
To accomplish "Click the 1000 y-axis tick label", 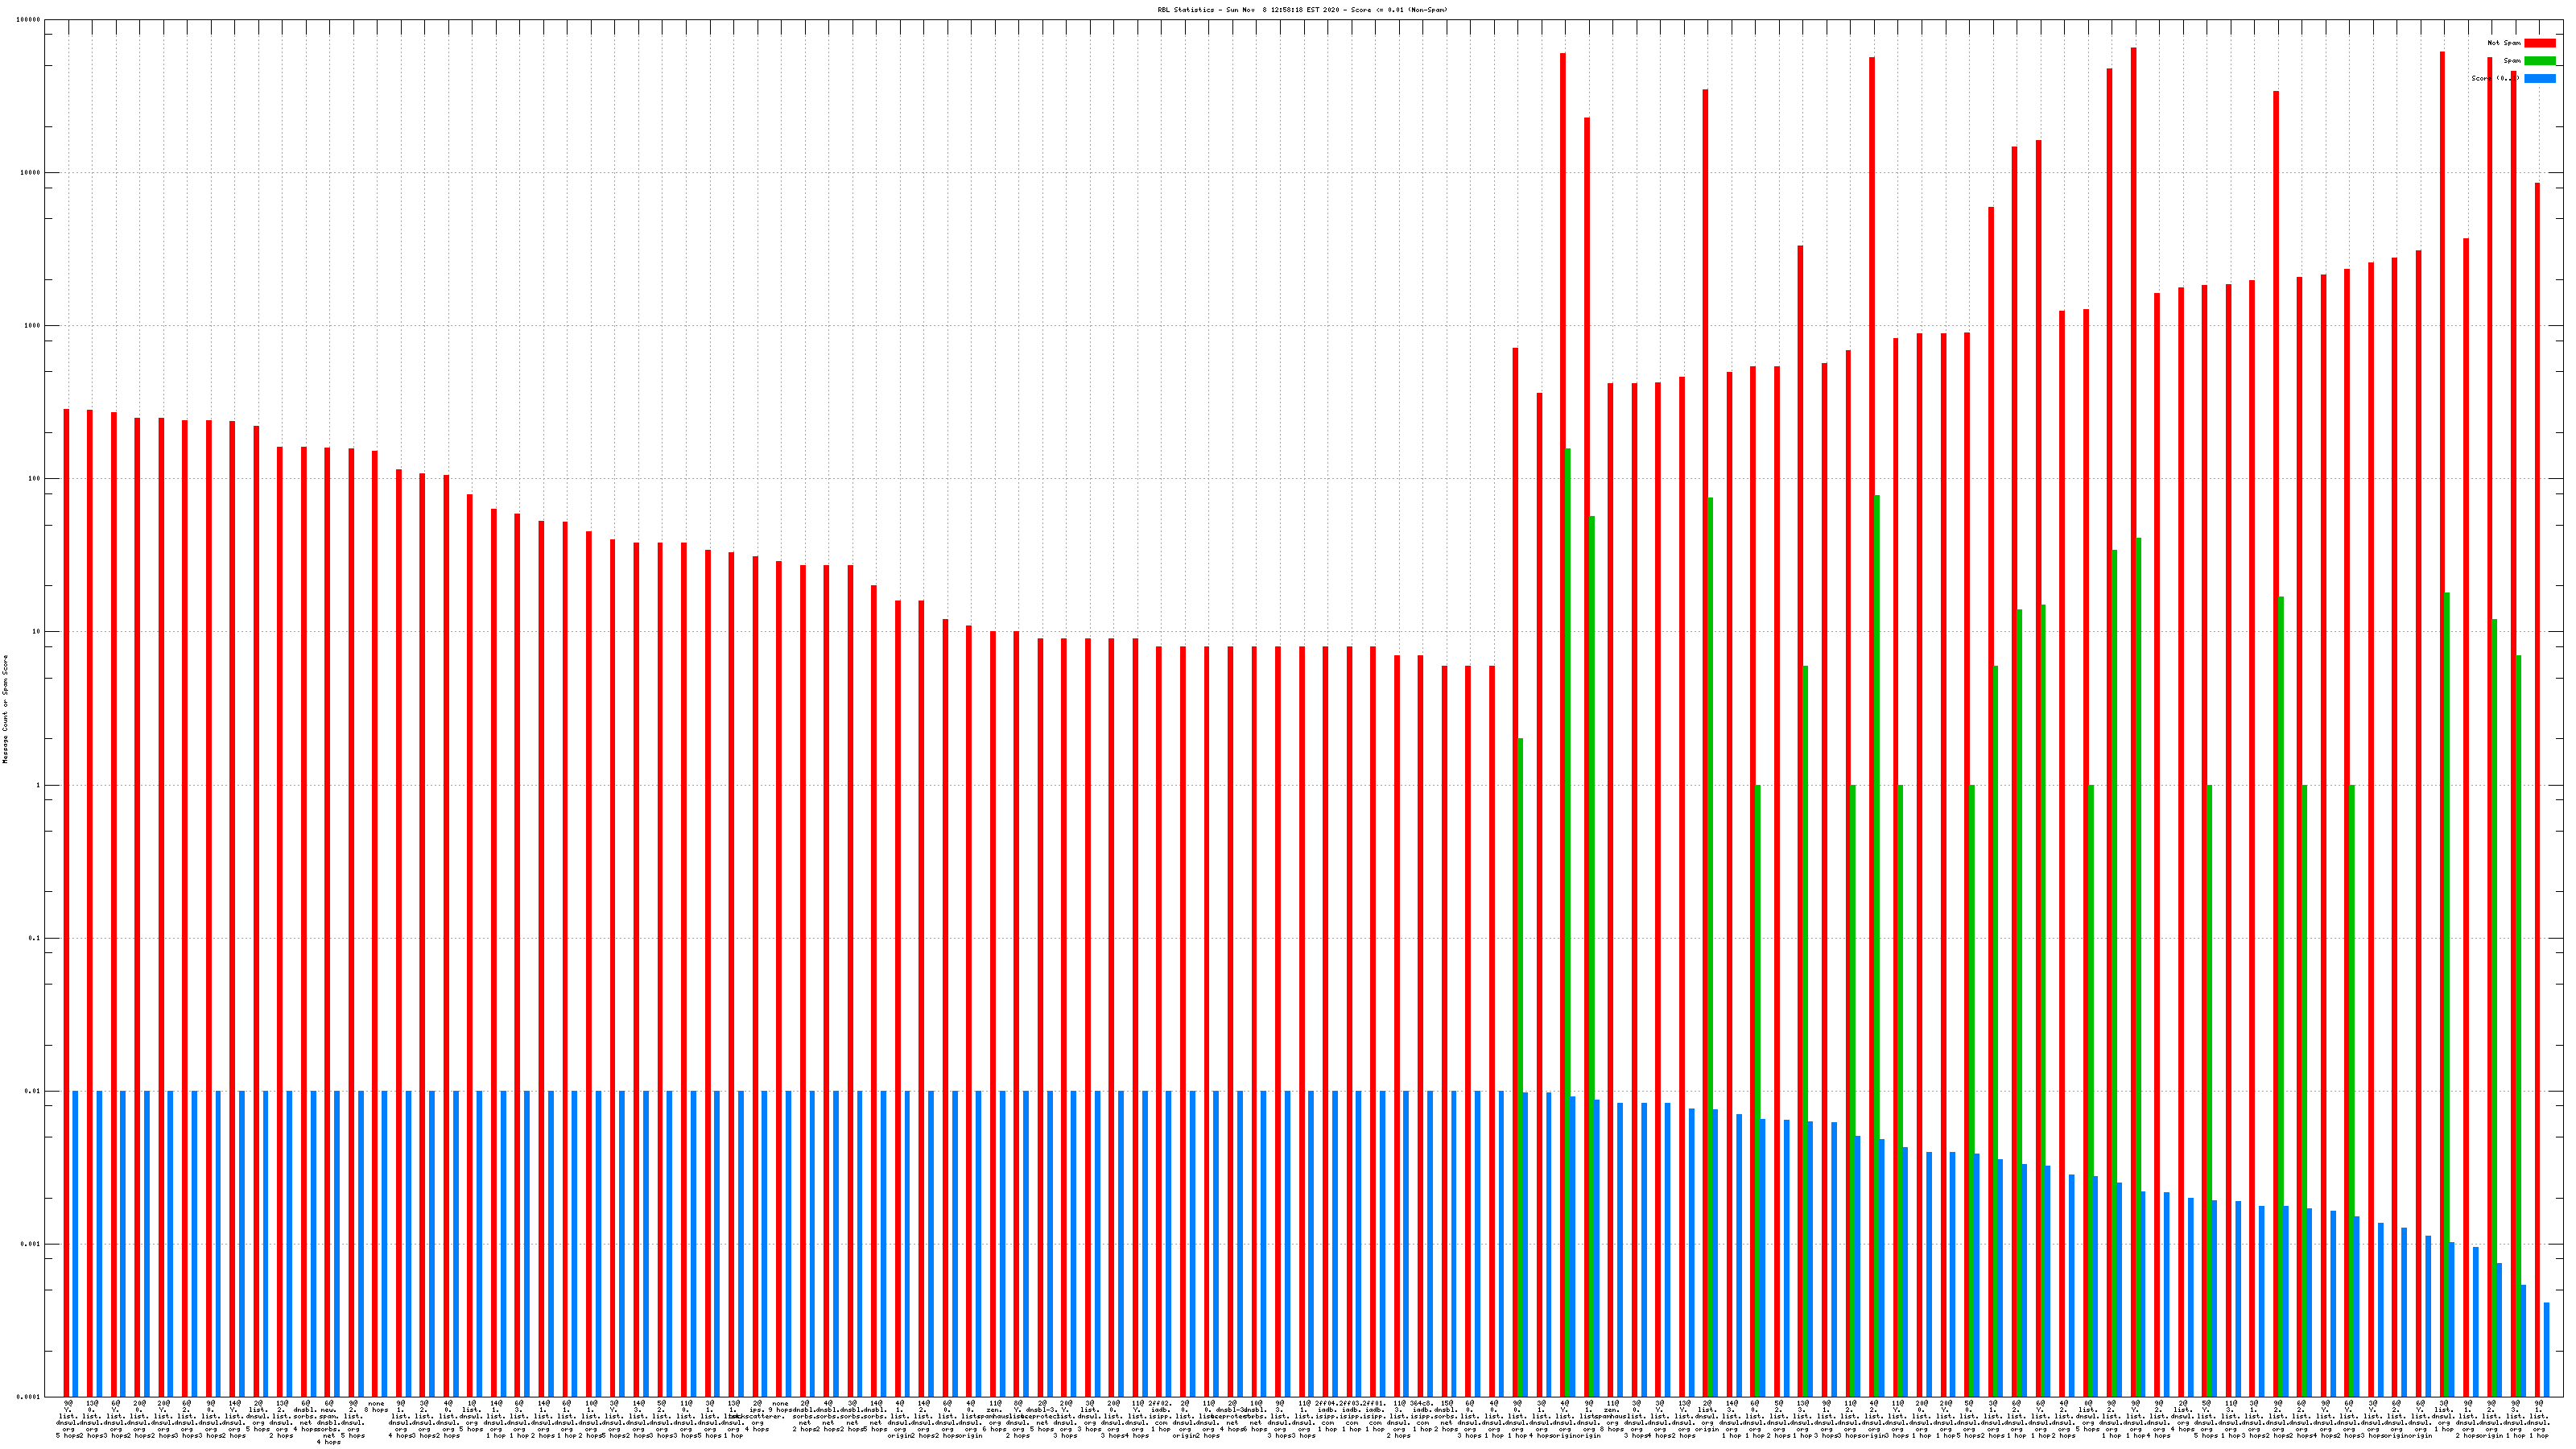I will pyautogui.click(x=33, y=326).
